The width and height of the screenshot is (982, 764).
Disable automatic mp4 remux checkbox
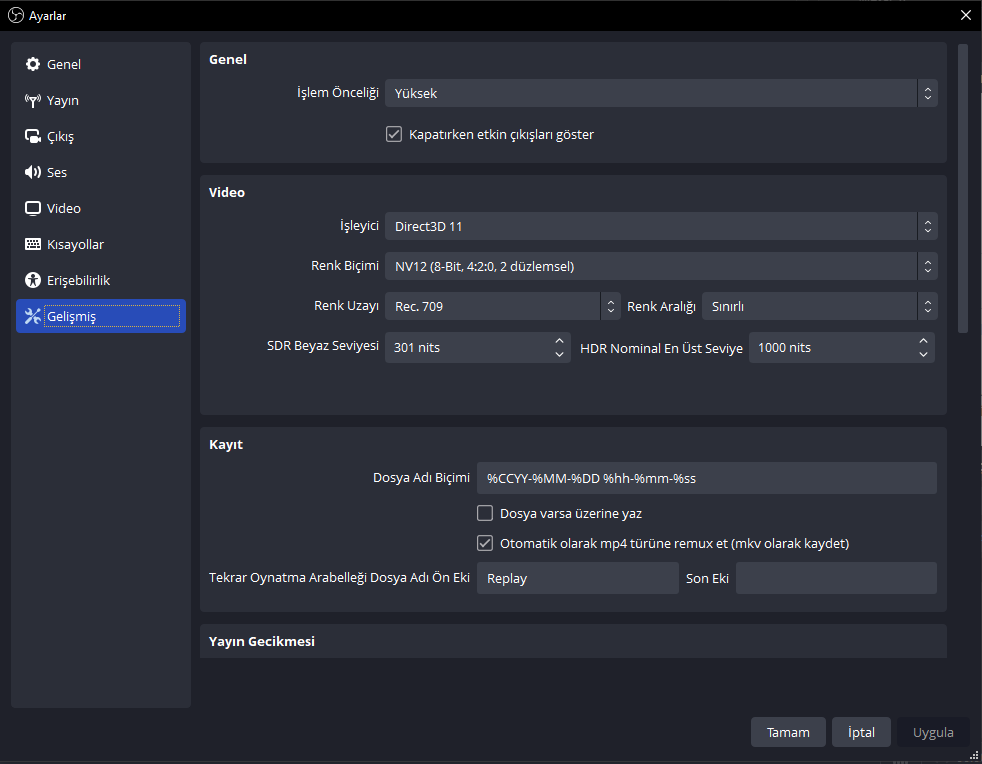[485, 544]
